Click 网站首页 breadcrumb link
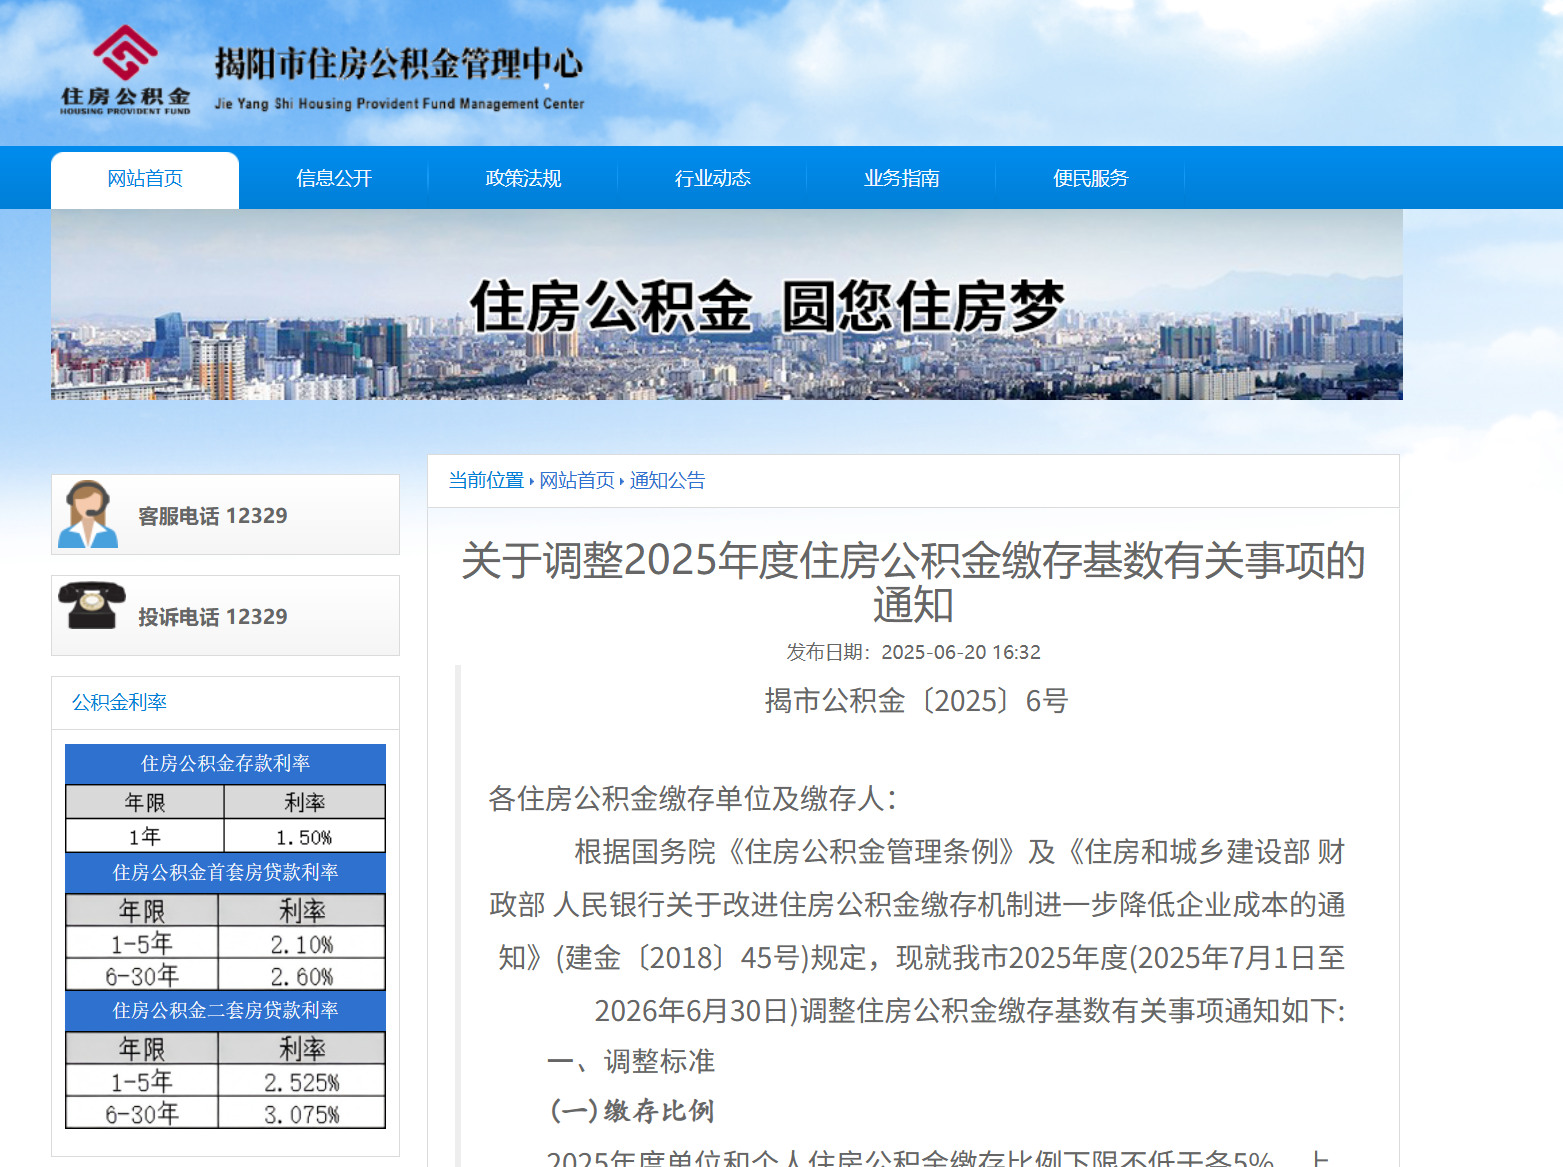1563x1167 pixels. 576,480
